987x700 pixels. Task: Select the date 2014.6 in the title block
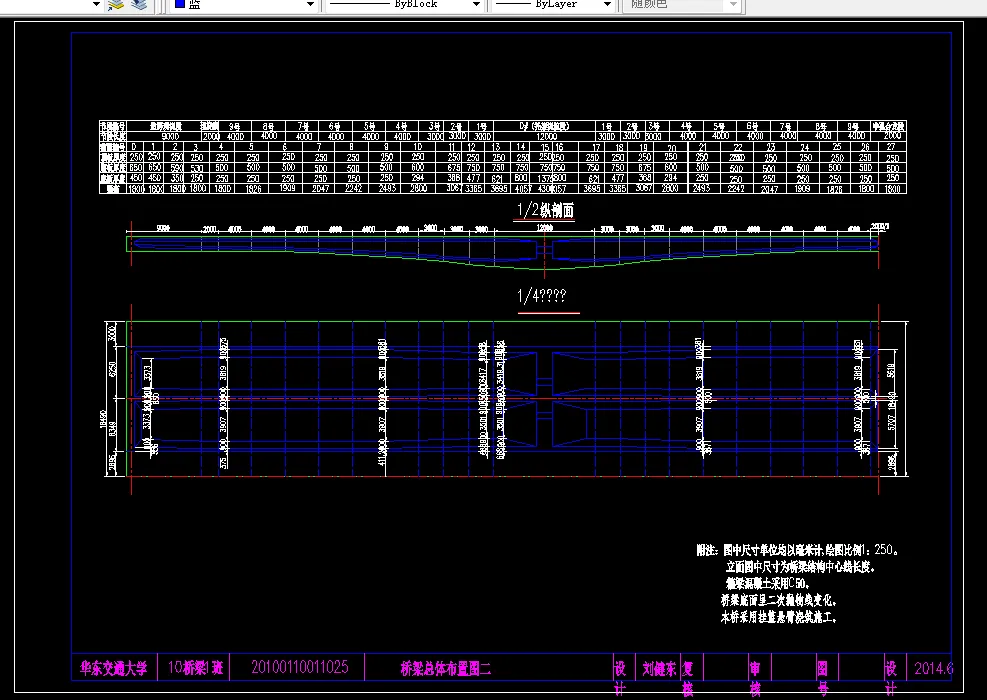point(933,669)
